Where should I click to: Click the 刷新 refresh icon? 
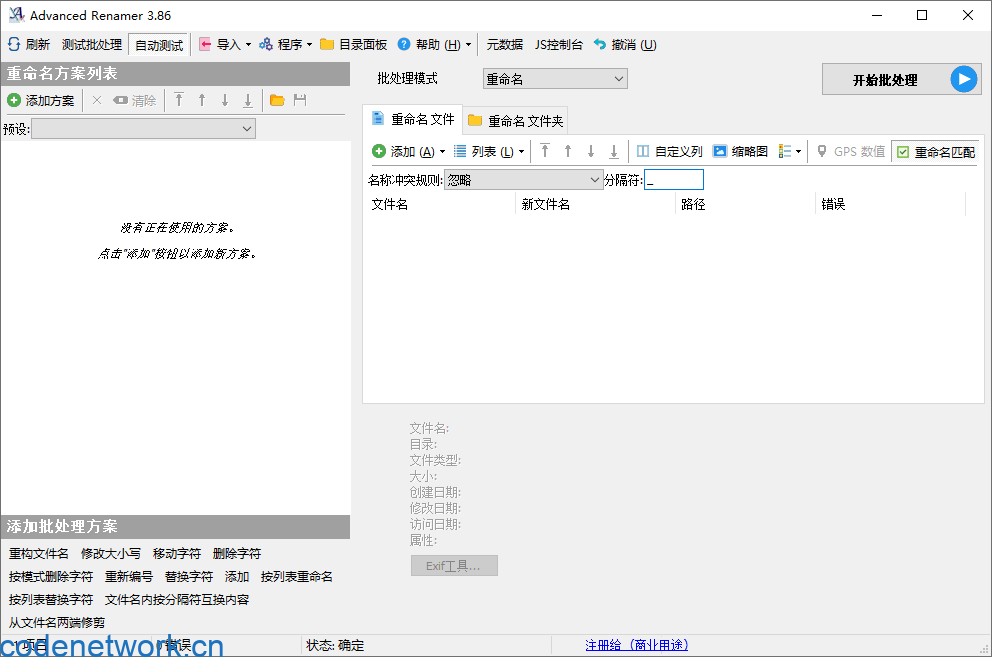pyautogui.click(x=14, y=44)
